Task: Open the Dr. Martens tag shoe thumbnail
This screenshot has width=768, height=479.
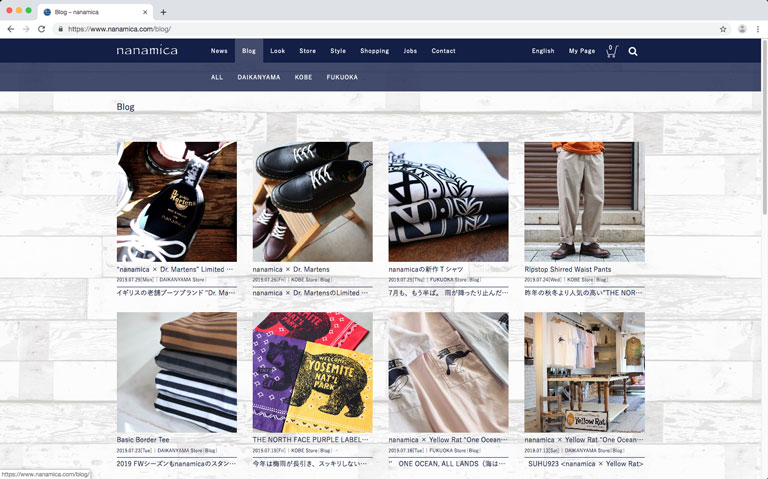Action: click(177, 202)
